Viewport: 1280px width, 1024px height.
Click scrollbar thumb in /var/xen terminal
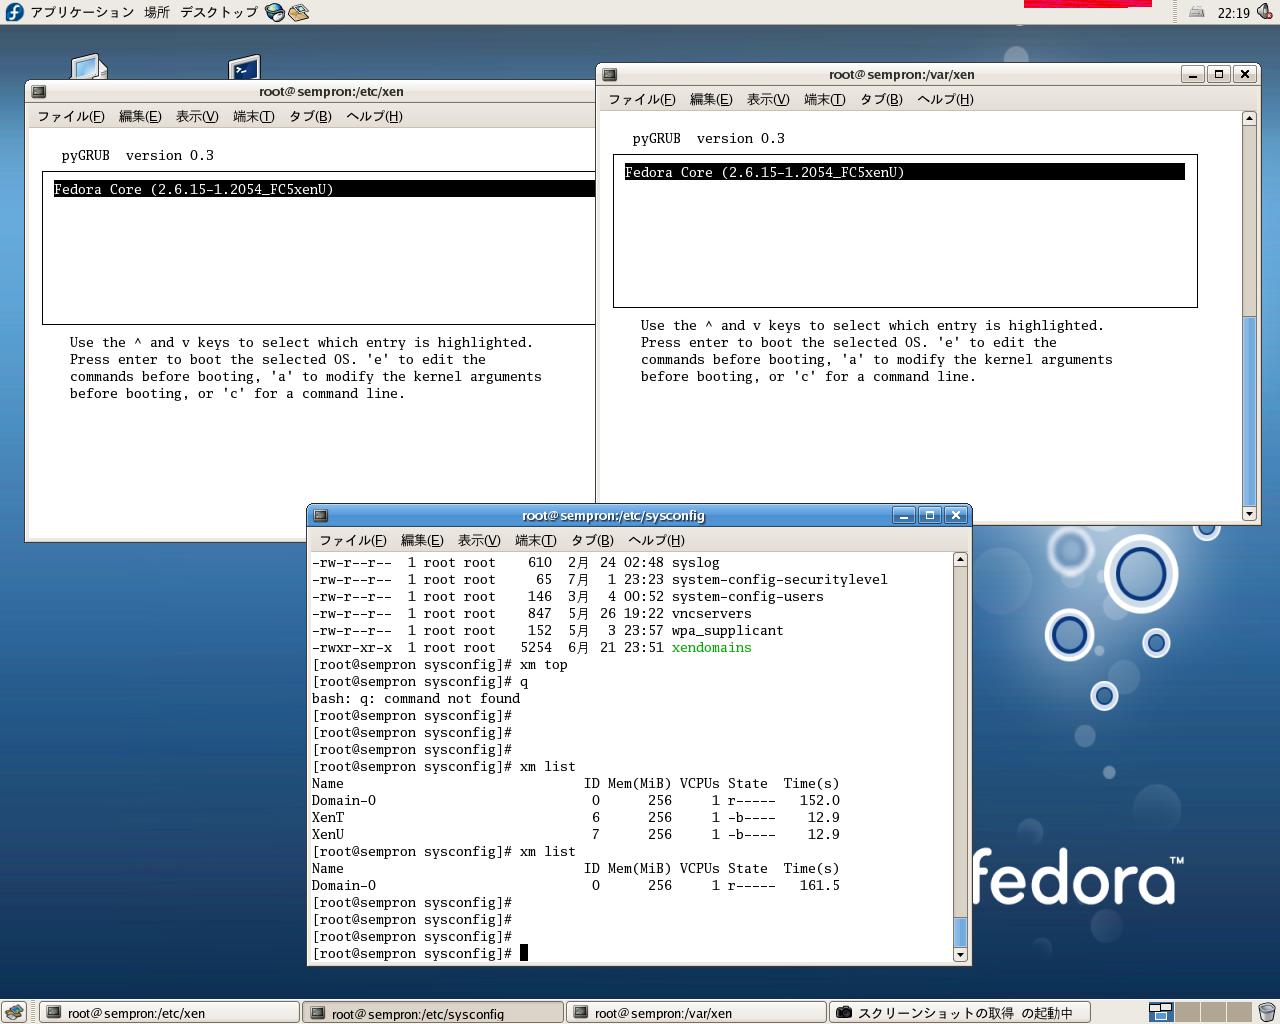pos(1249,411)
